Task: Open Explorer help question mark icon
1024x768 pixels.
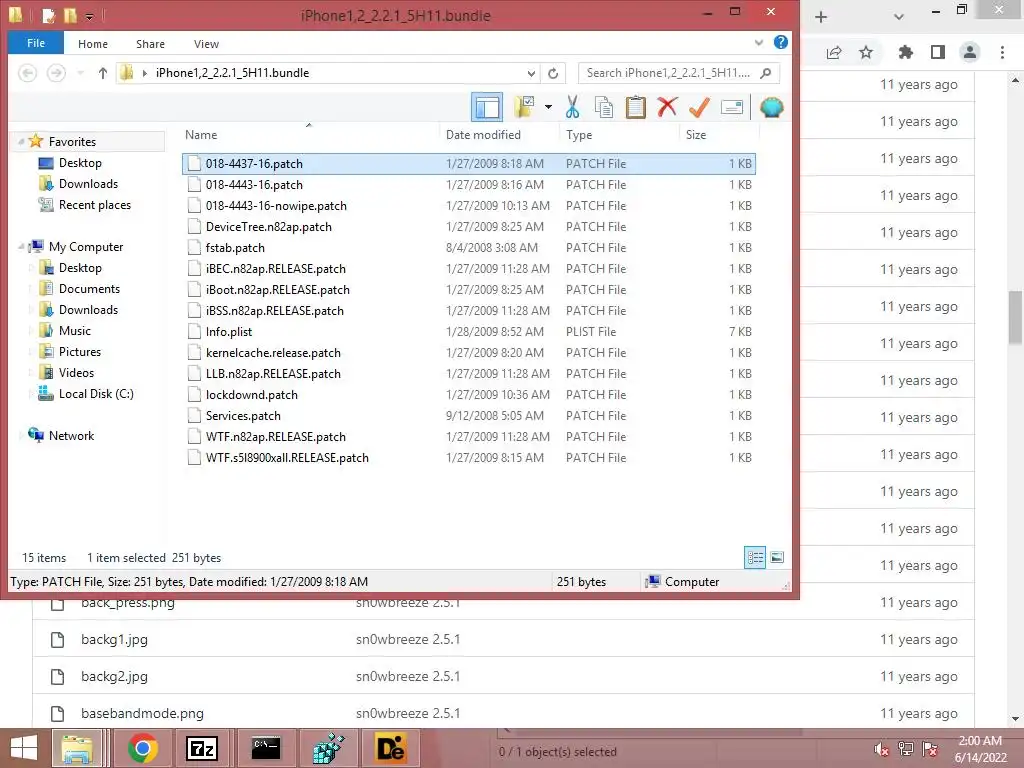Action: (780, 42)
